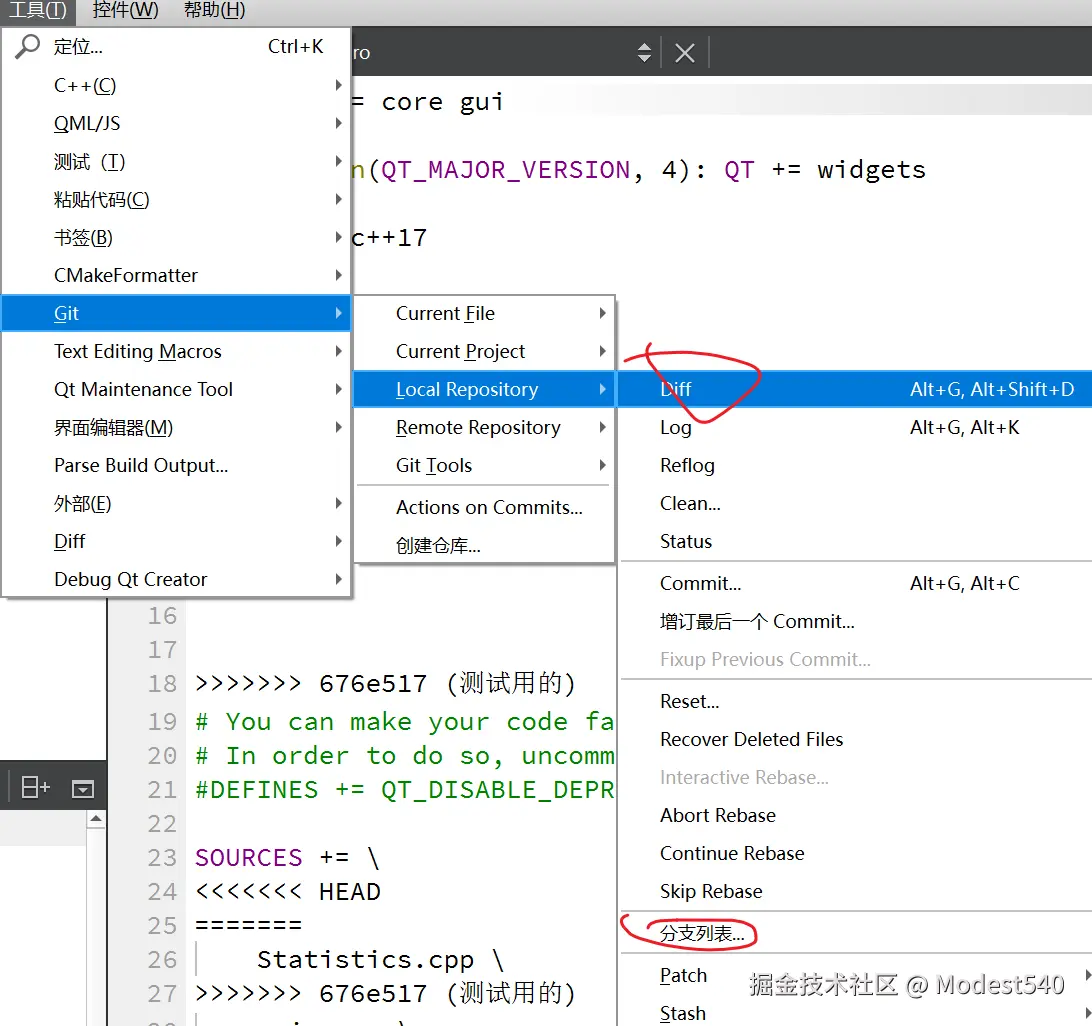Click 'c++17' text in editor
The image size is (1092, 1026).
(389, 238)
